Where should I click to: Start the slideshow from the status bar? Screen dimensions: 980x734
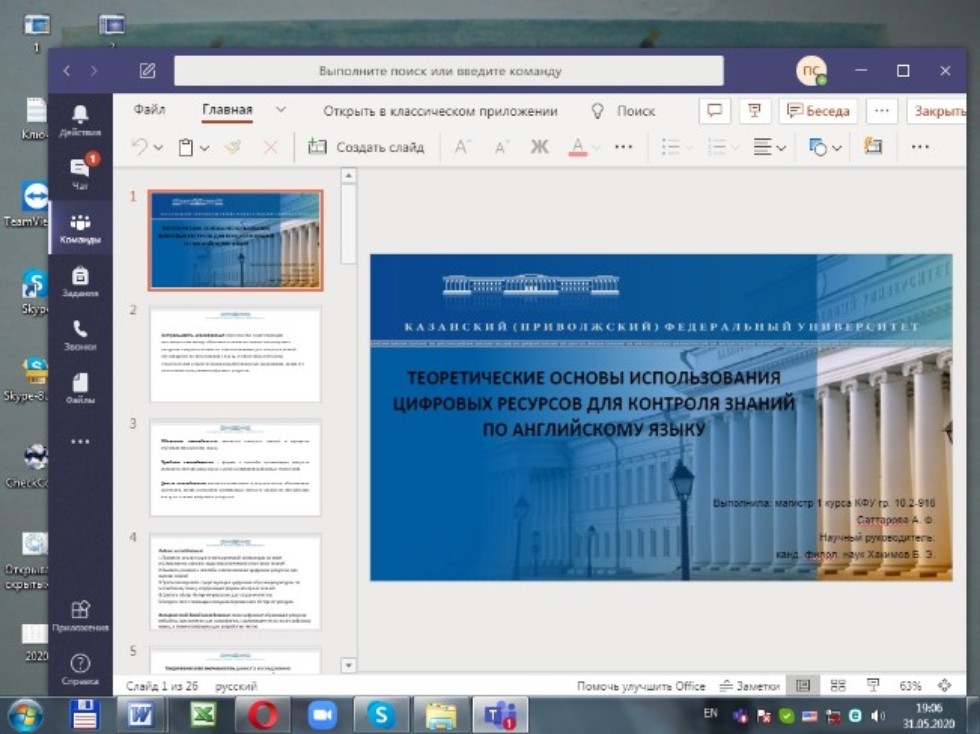873,685
